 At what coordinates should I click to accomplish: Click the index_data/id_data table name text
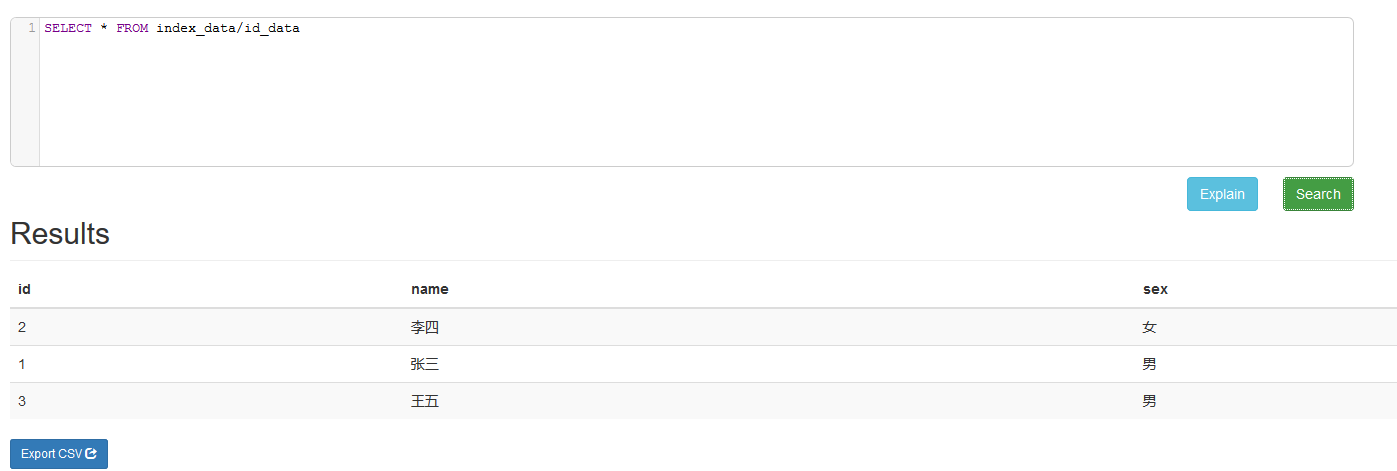228,28
